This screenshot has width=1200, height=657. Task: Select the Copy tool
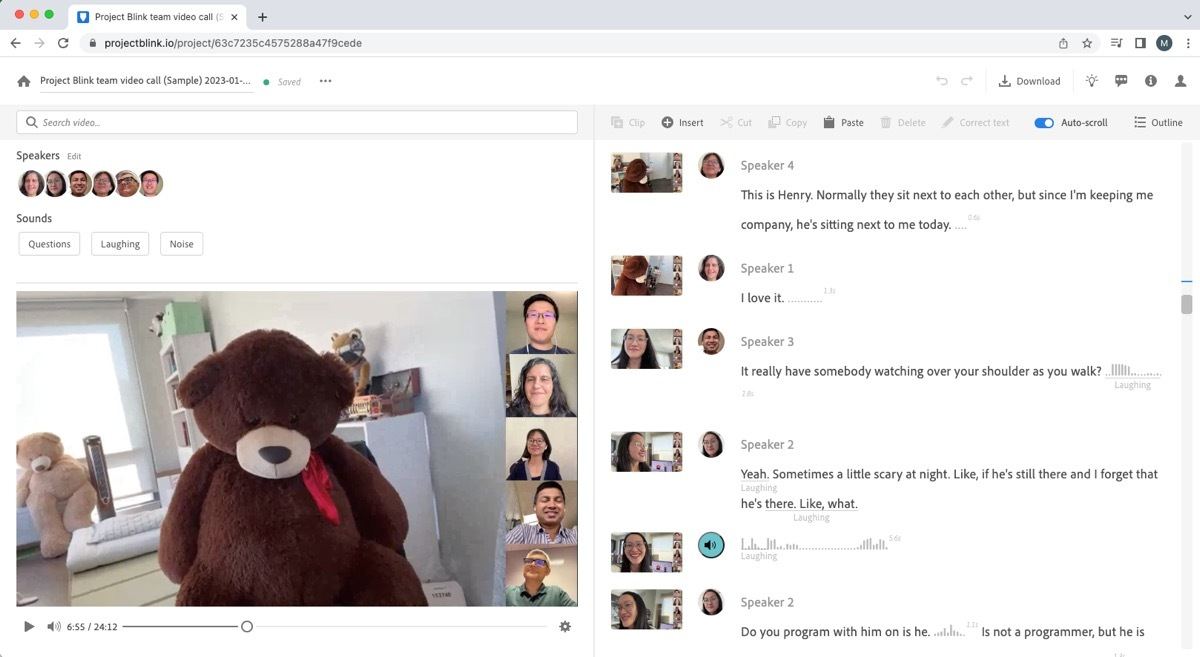click(x=787, y=122)
